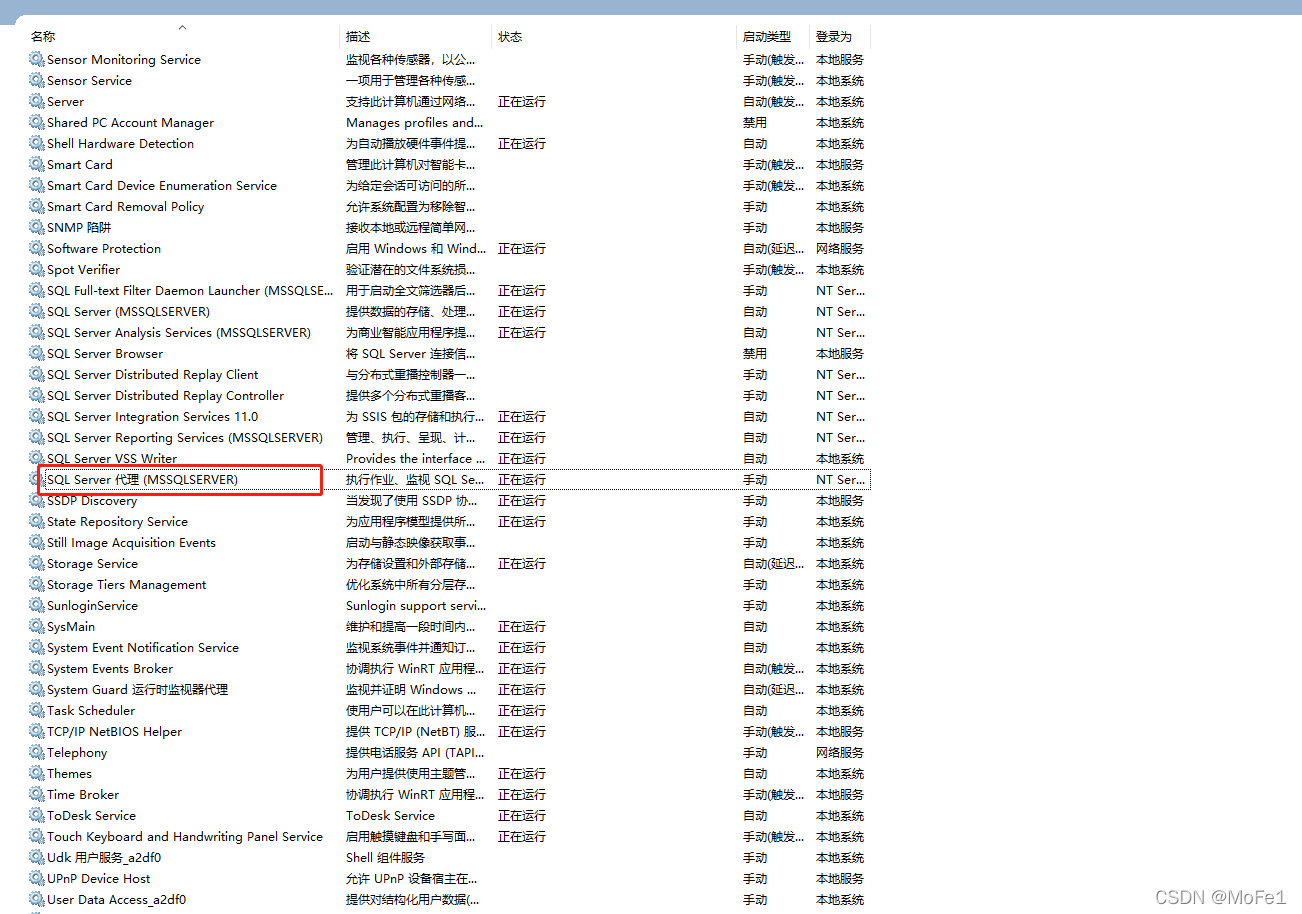
Task: Click 自动(延迟... startup type of Storage Service
Action: tap(773, 563)
